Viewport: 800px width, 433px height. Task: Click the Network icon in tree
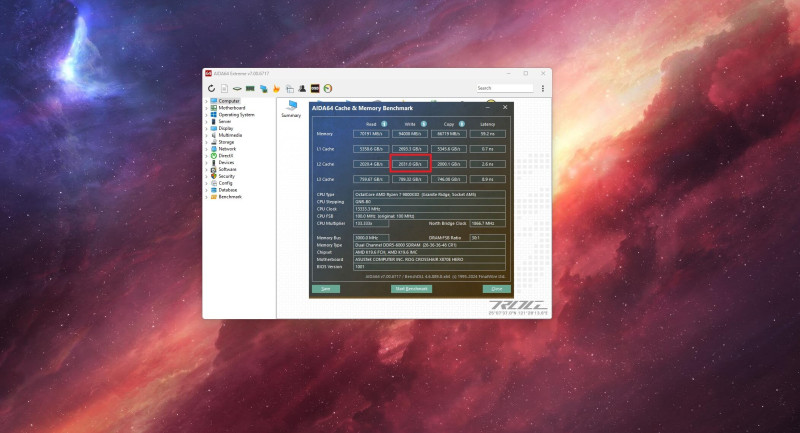click(x=214, y=148)
